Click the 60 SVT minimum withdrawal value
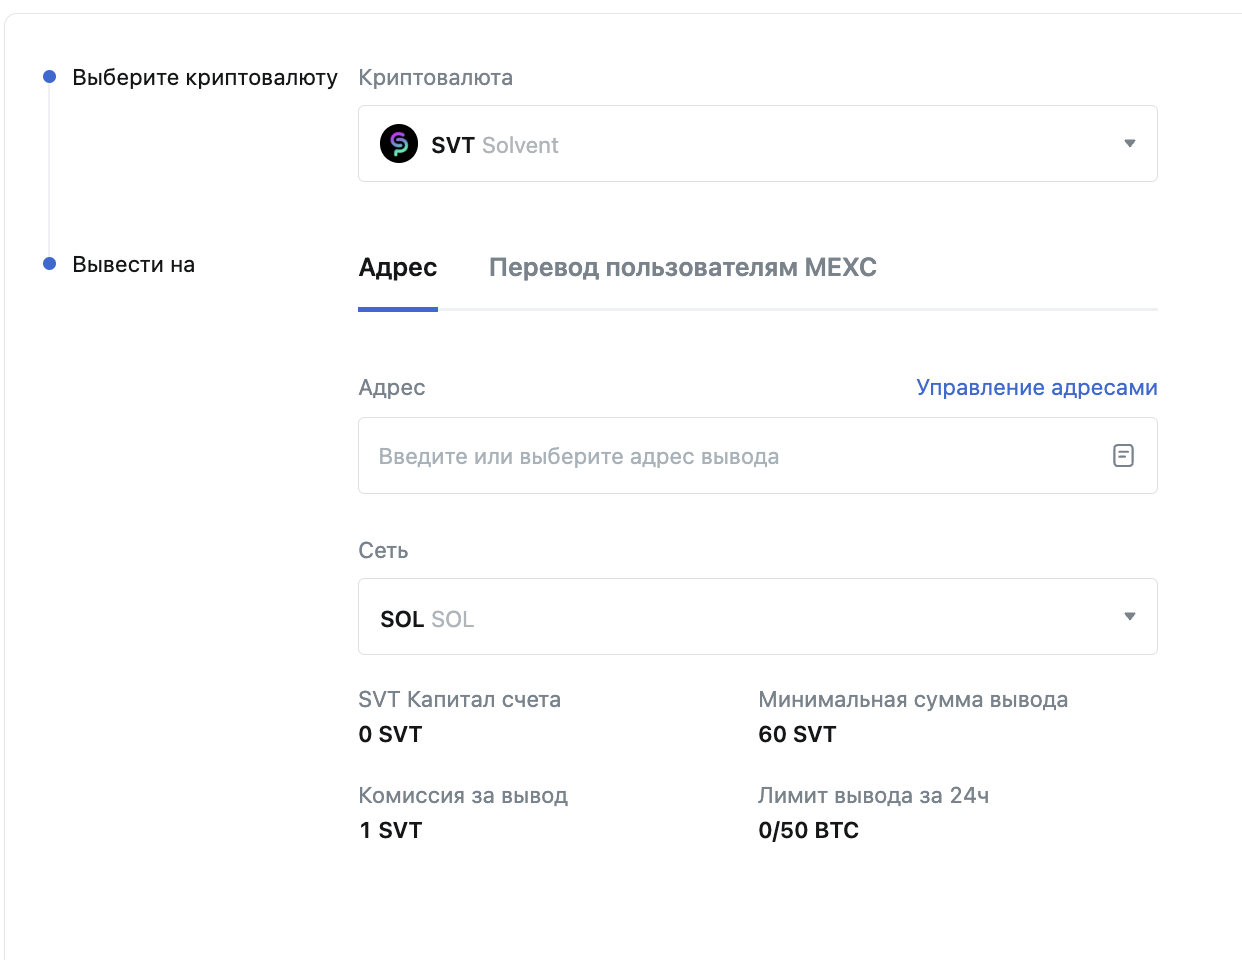 [x=797, y=735]
